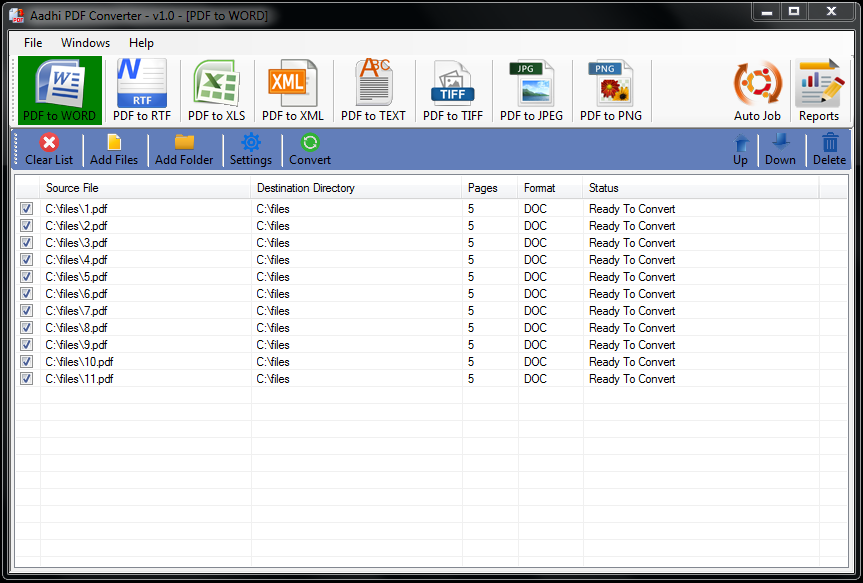Toggle the checkbox for 3.pdf

26,243
